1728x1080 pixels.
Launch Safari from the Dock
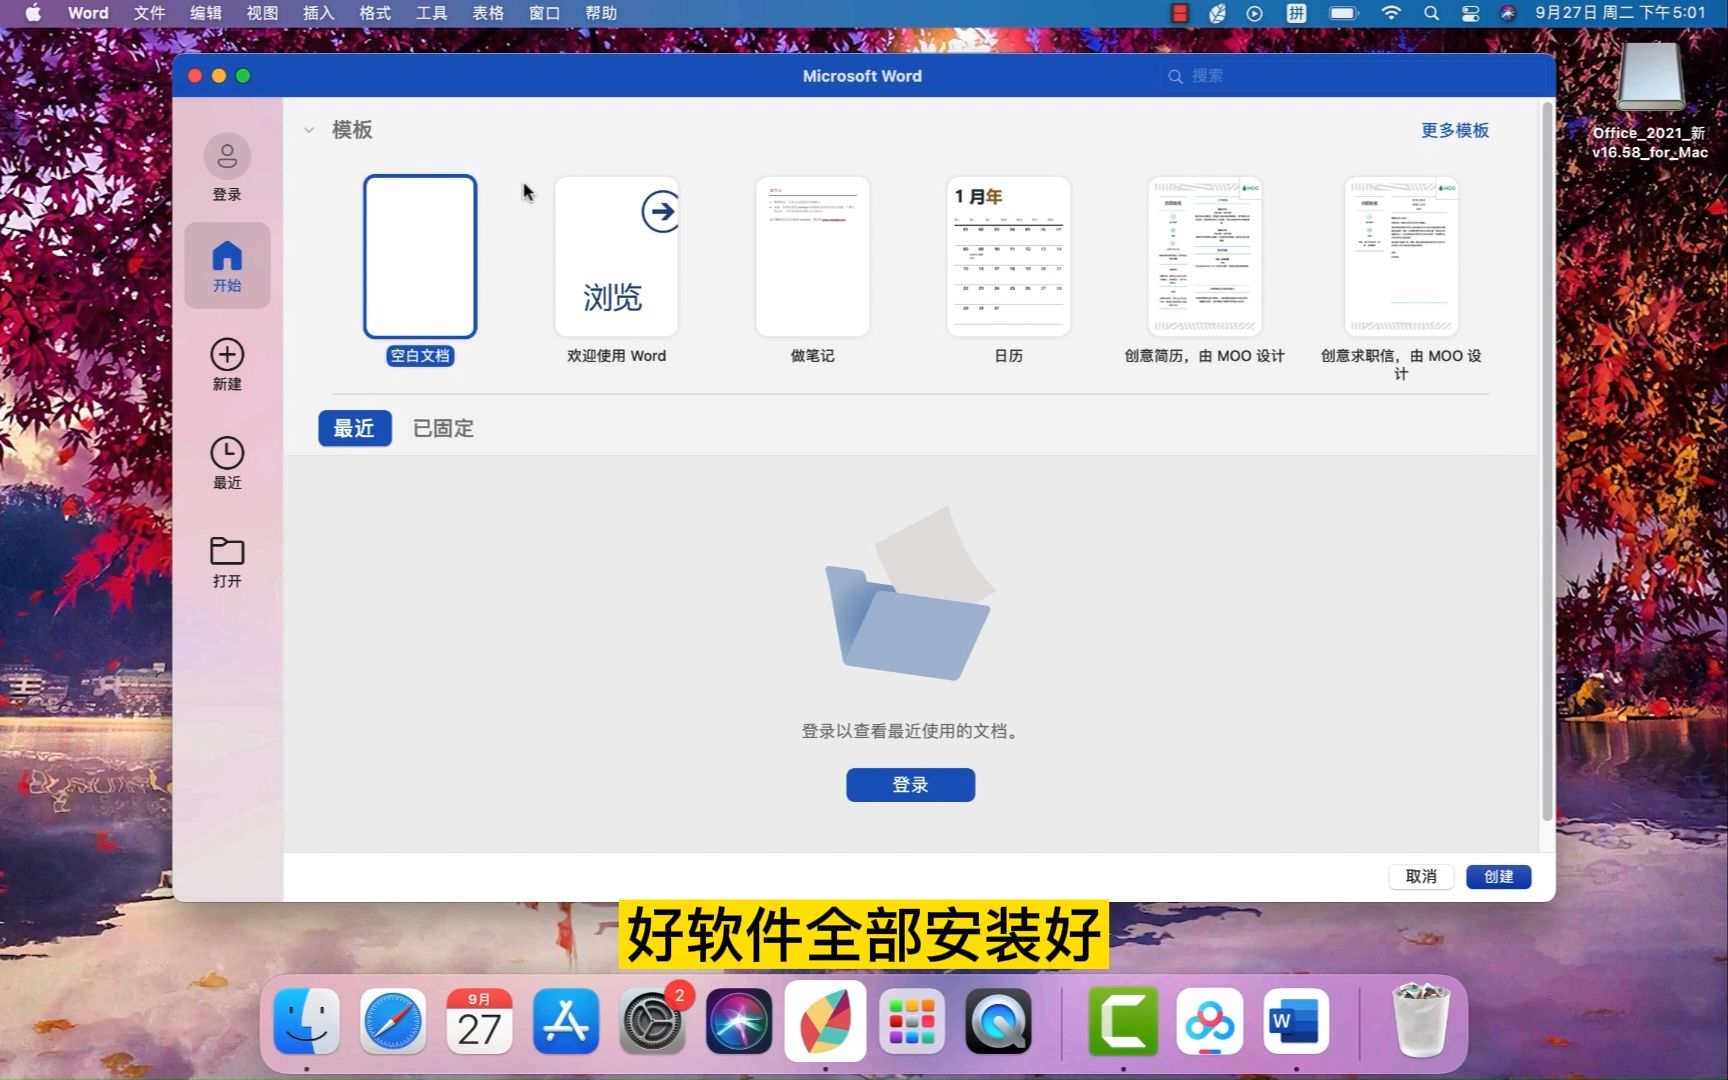392,1022
